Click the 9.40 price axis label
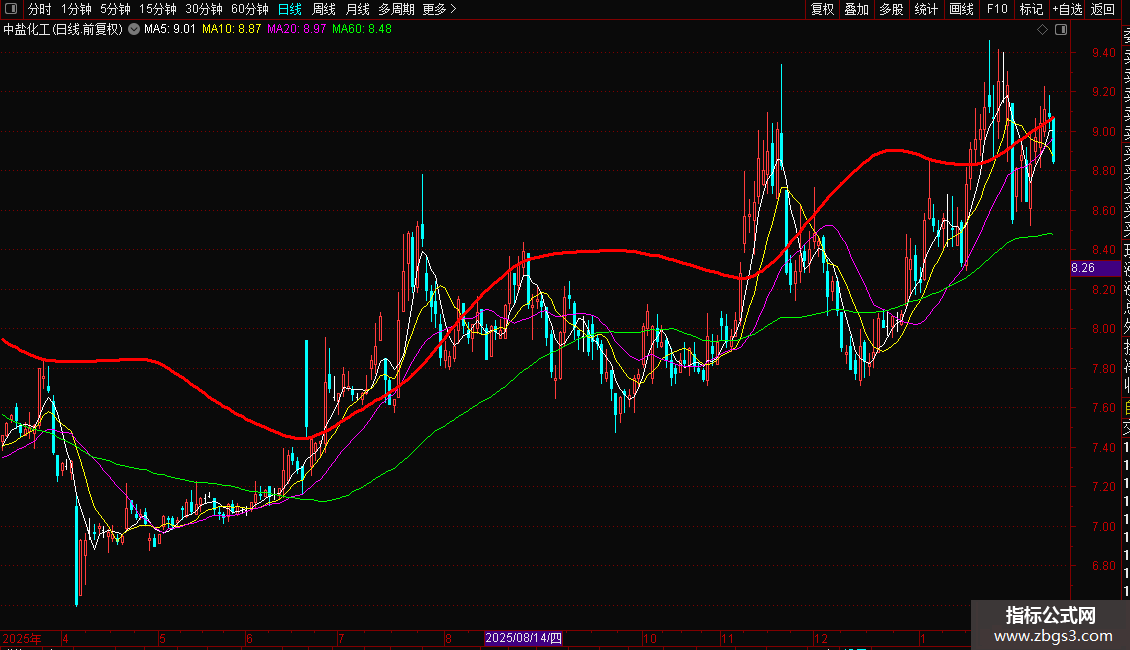This screenshot has width=1130, height=650. pos(1103,53)
